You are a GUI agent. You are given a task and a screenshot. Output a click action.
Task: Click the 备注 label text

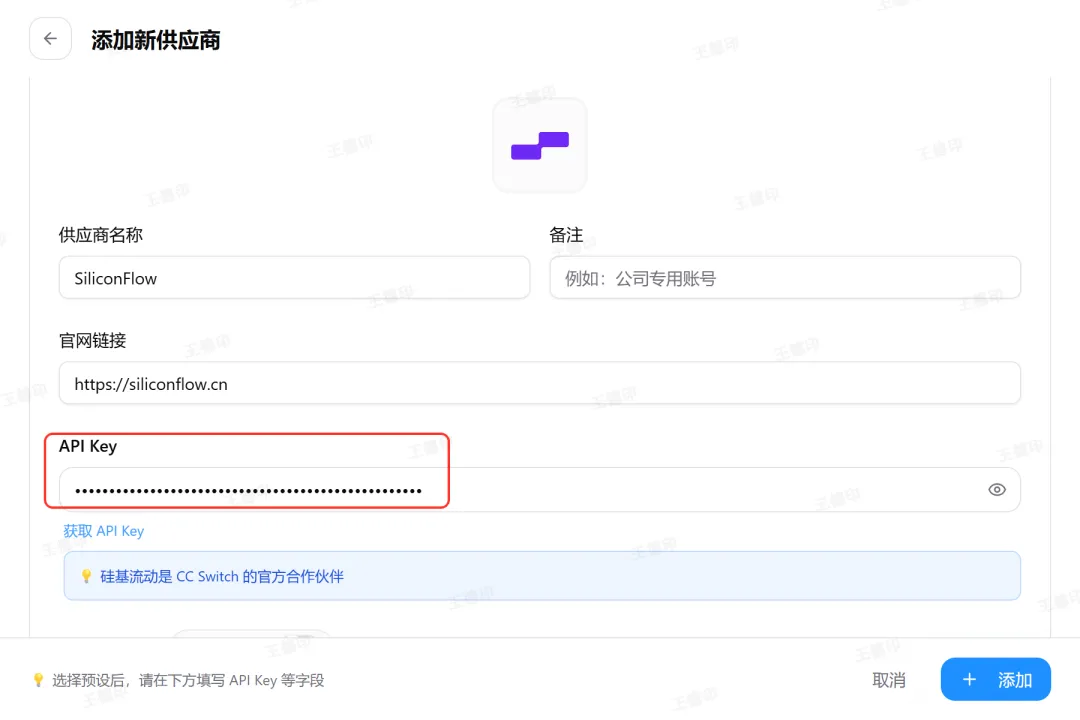(x=566, y=235)
